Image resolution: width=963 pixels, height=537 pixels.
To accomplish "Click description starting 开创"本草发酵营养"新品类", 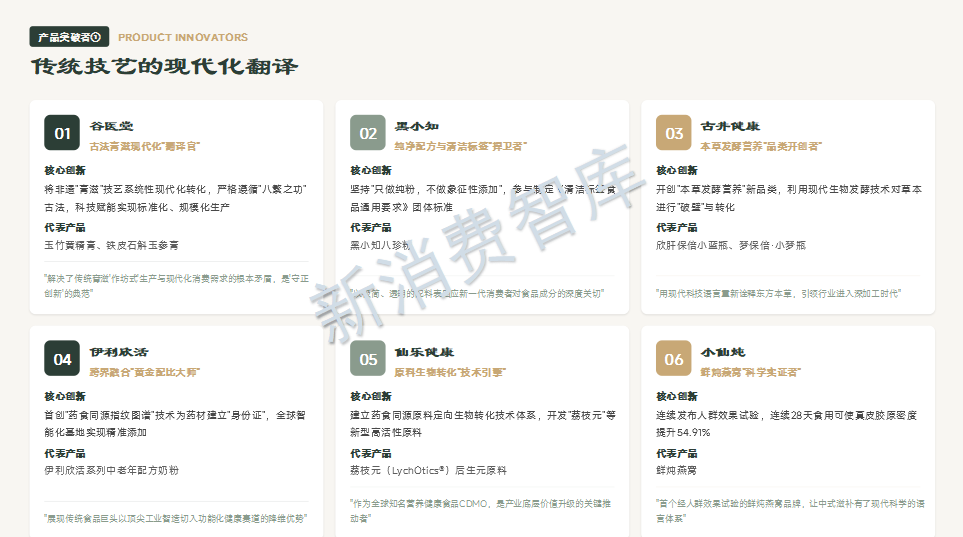I will (789, 198).
